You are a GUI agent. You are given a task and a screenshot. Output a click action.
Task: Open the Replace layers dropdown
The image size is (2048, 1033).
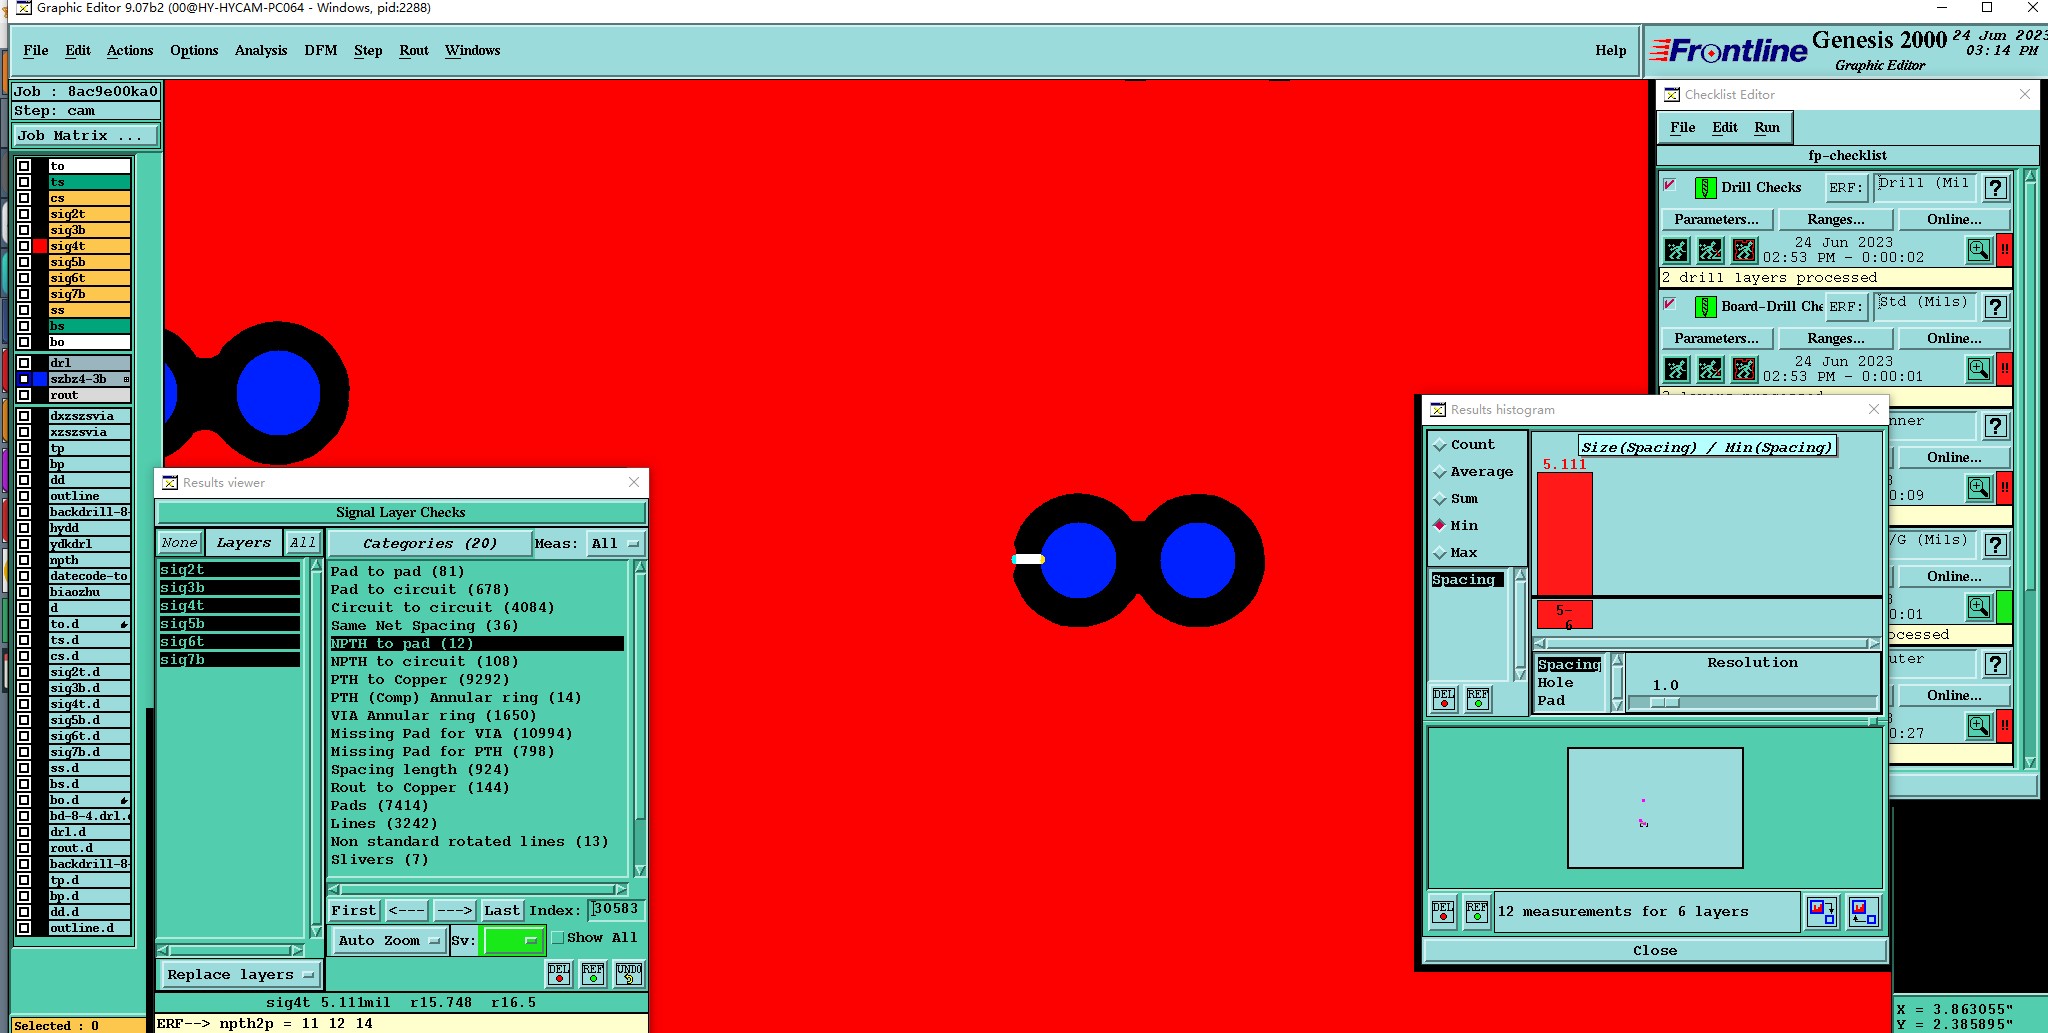pos(240,974)
